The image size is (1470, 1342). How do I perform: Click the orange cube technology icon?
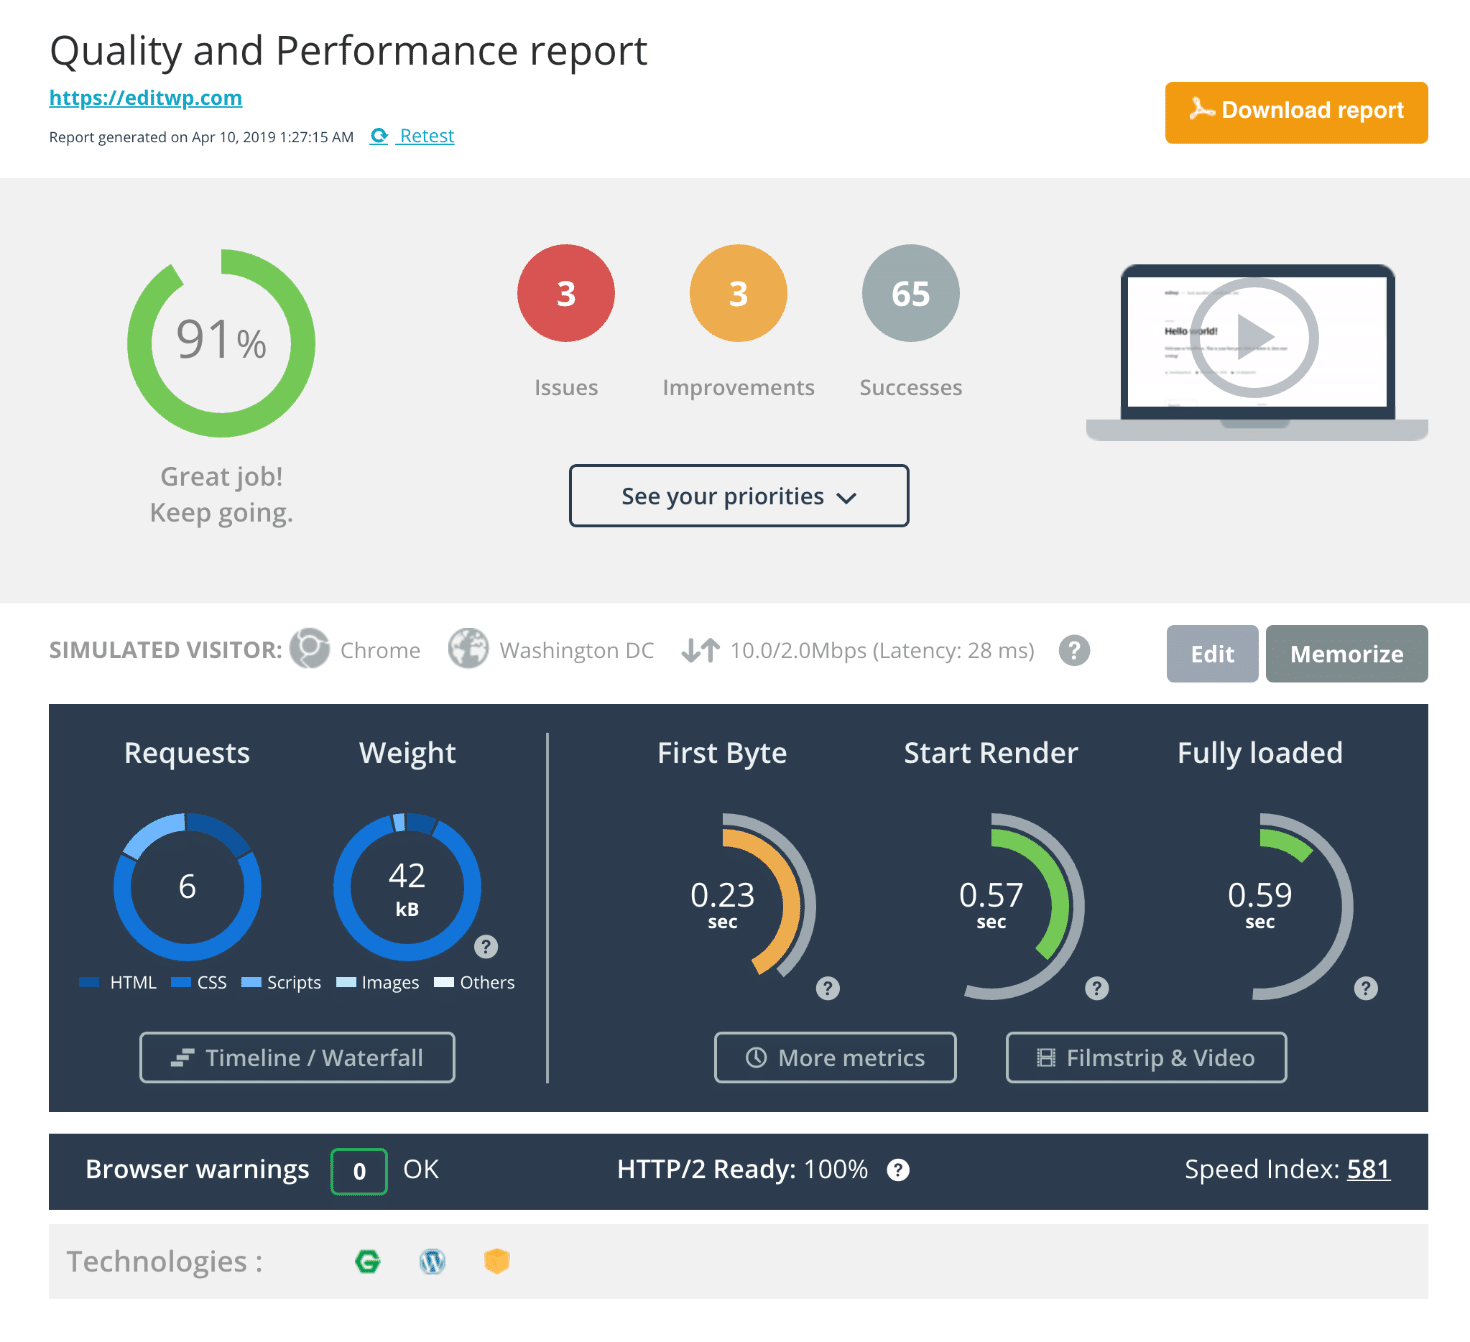497,1262
